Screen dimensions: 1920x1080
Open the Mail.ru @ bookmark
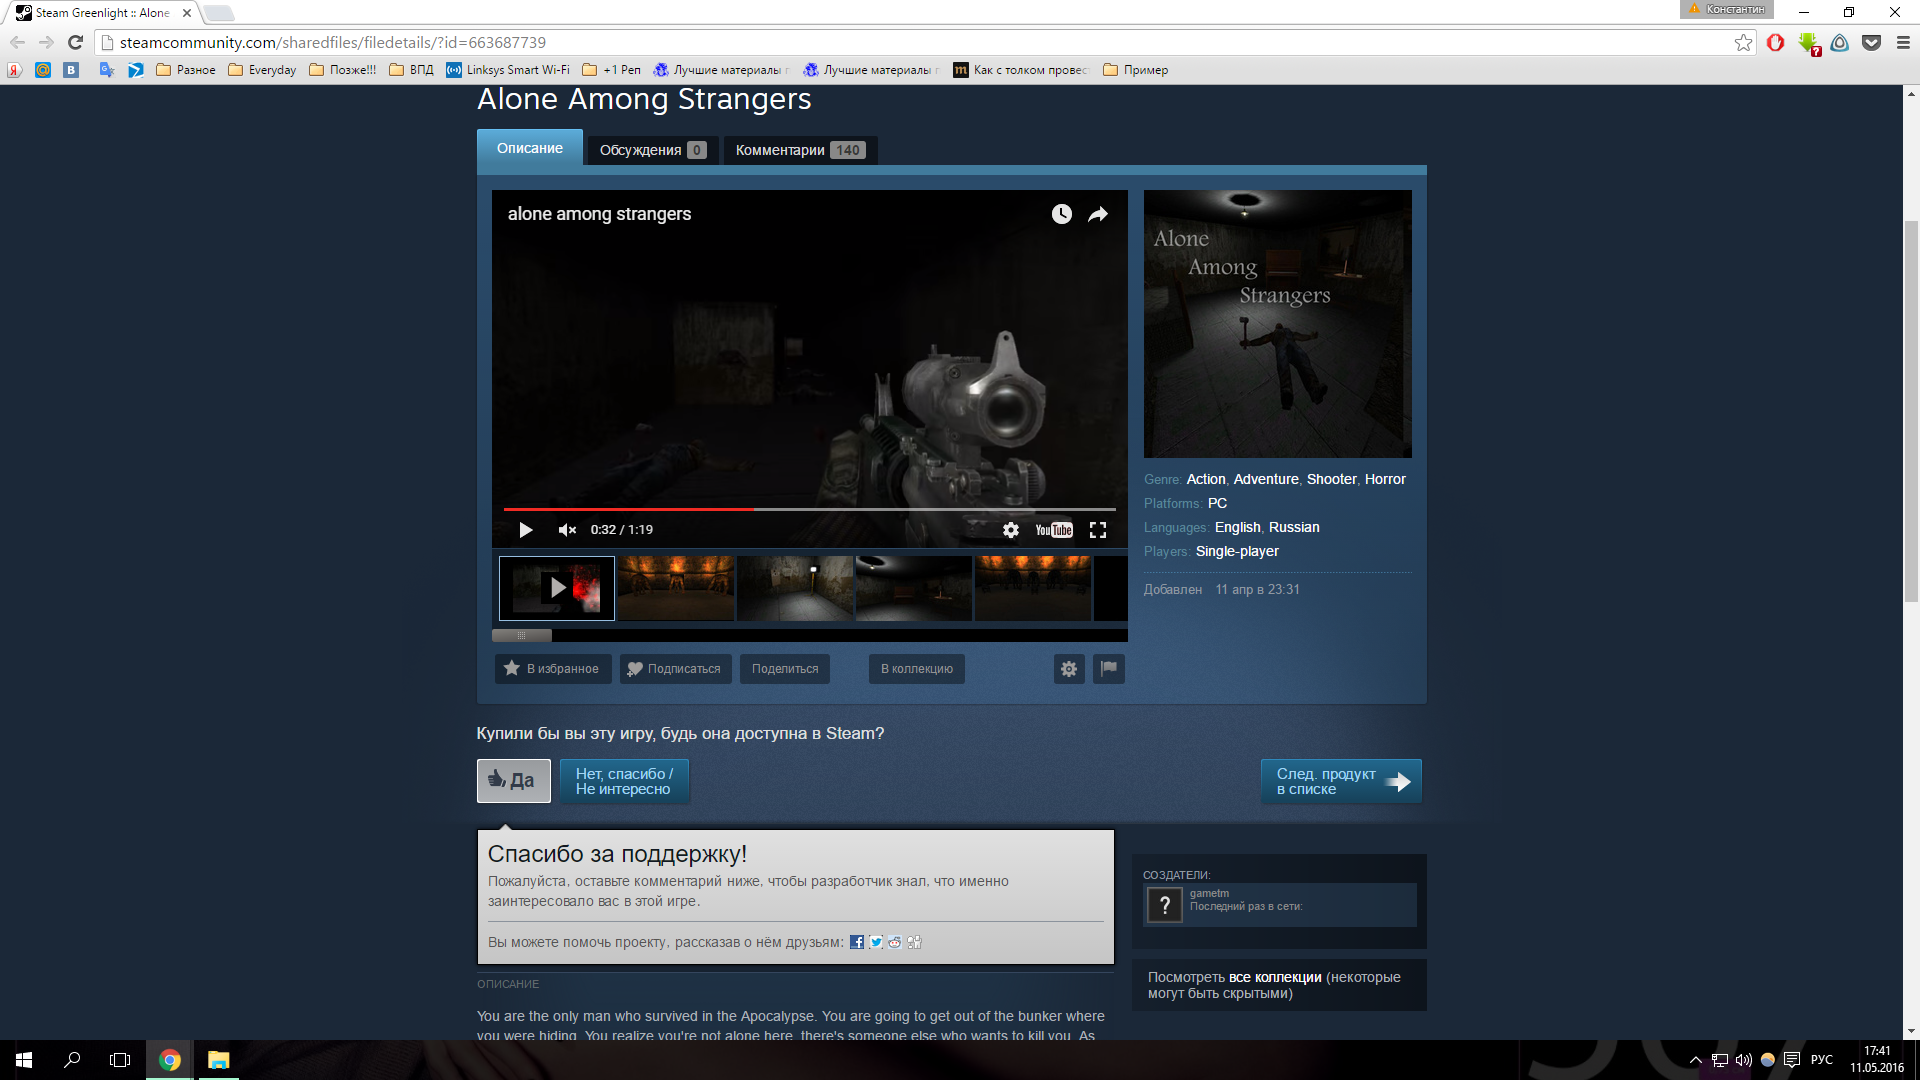(43, 70)
